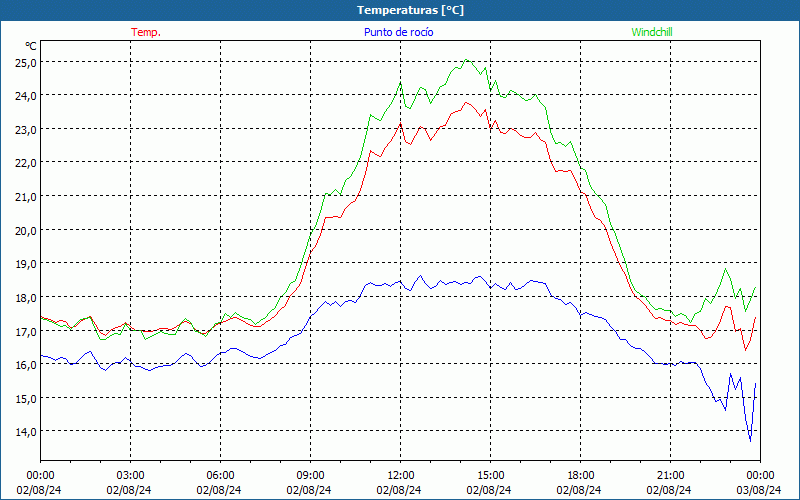Viewport: 800px width, 500px height.
Task: Click the 03/08/24 date label on the x-axis
Action: click(x=760, y=490)
